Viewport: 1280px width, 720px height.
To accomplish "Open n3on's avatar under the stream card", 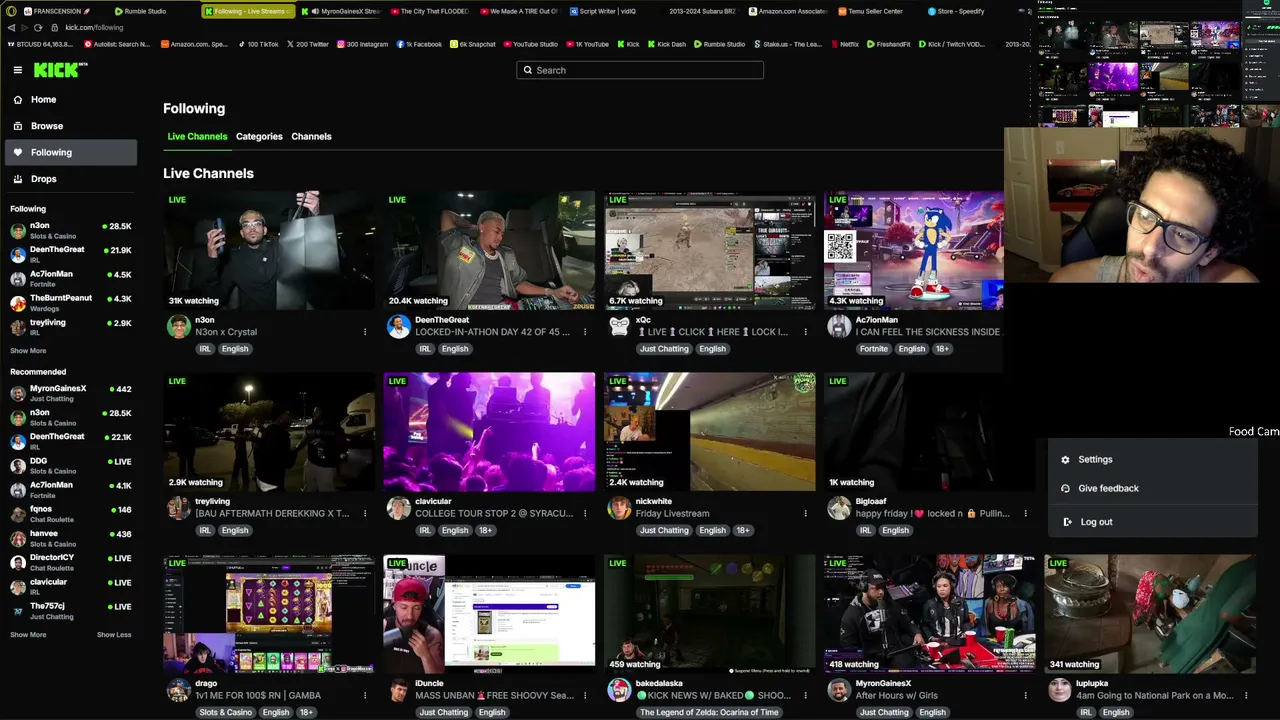I will (179, 327).
